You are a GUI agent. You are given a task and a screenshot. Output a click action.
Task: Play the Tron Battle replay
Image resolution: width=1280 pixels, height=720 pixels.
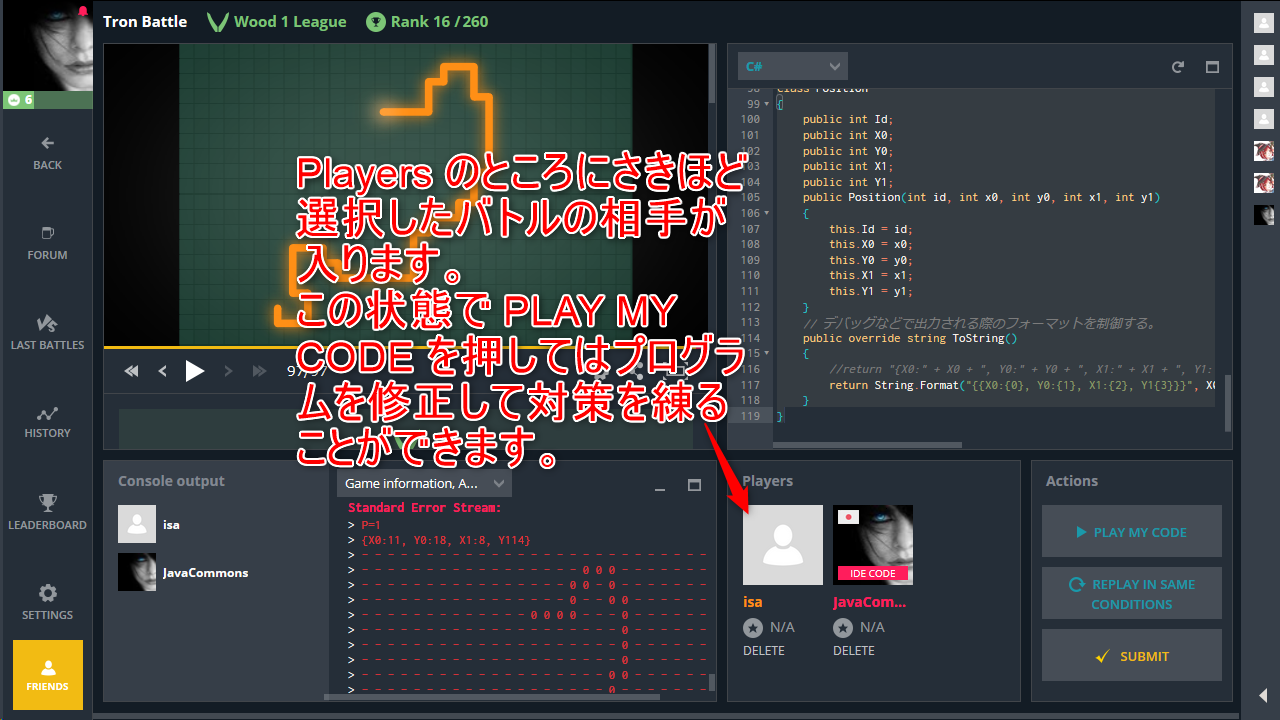195,371
